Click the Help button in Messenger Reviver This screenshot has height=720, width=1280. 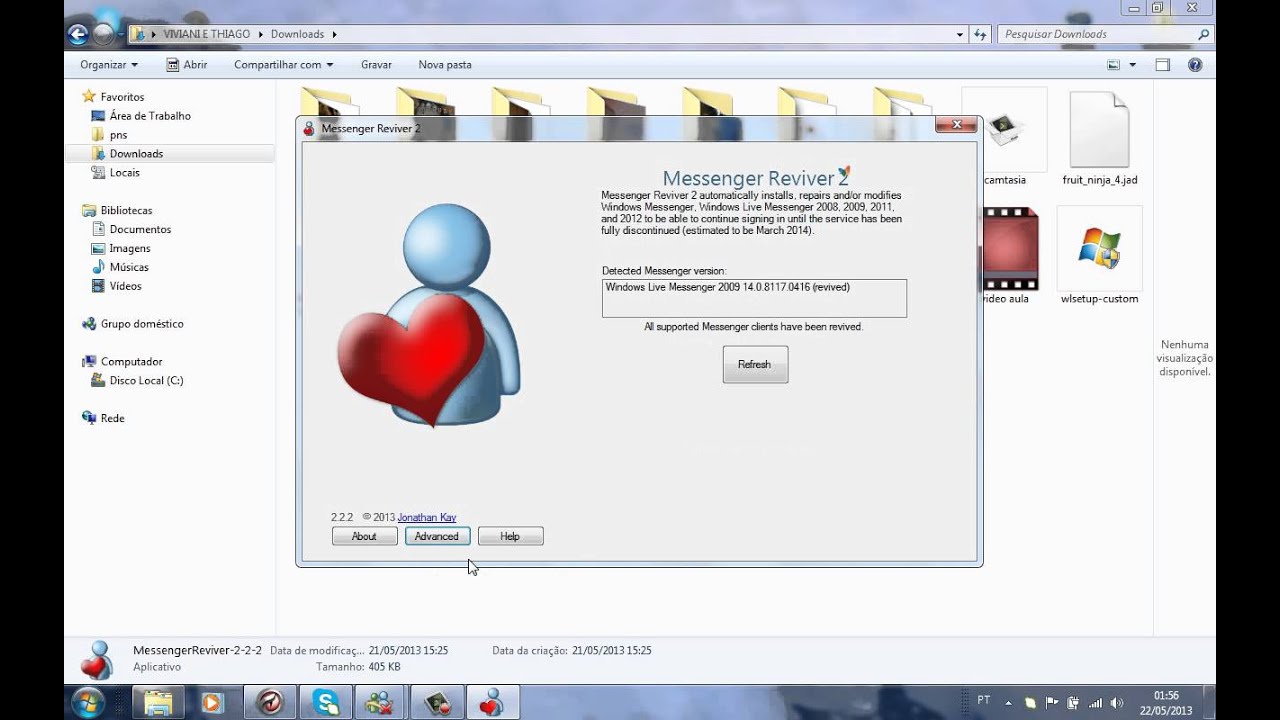[510, 536]
